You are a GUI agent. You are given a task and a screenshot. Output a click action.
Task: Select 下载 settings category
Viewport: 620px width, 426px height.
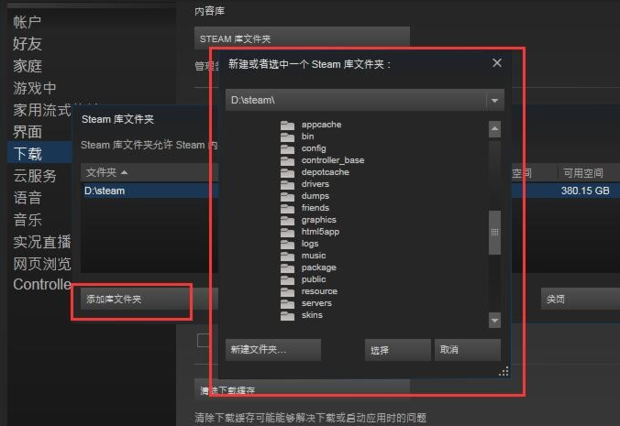click(39, 153)
